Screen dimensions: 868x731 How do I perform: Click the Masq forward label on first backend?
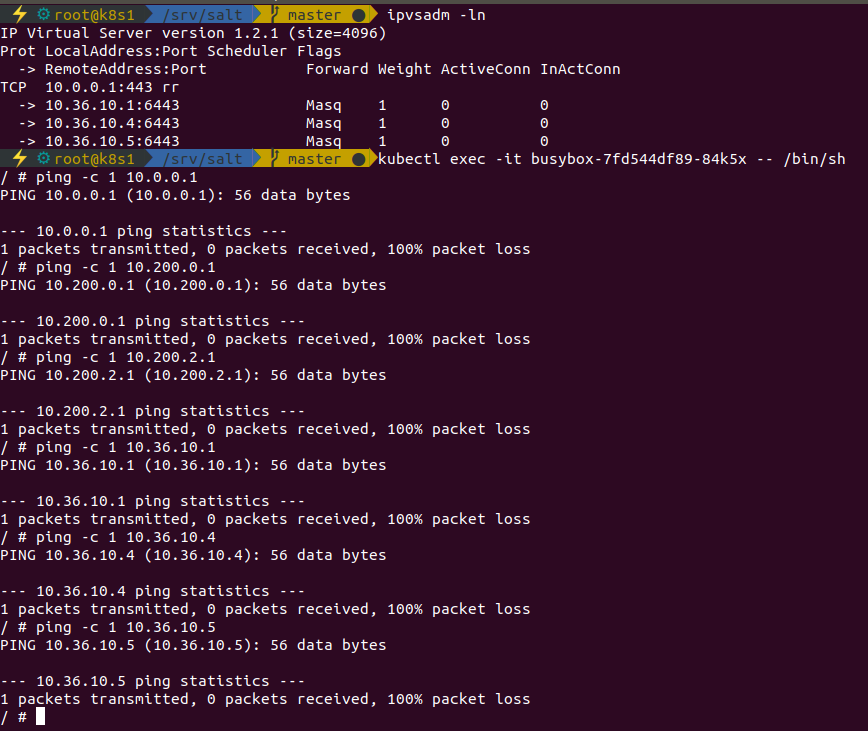[322, 104]
